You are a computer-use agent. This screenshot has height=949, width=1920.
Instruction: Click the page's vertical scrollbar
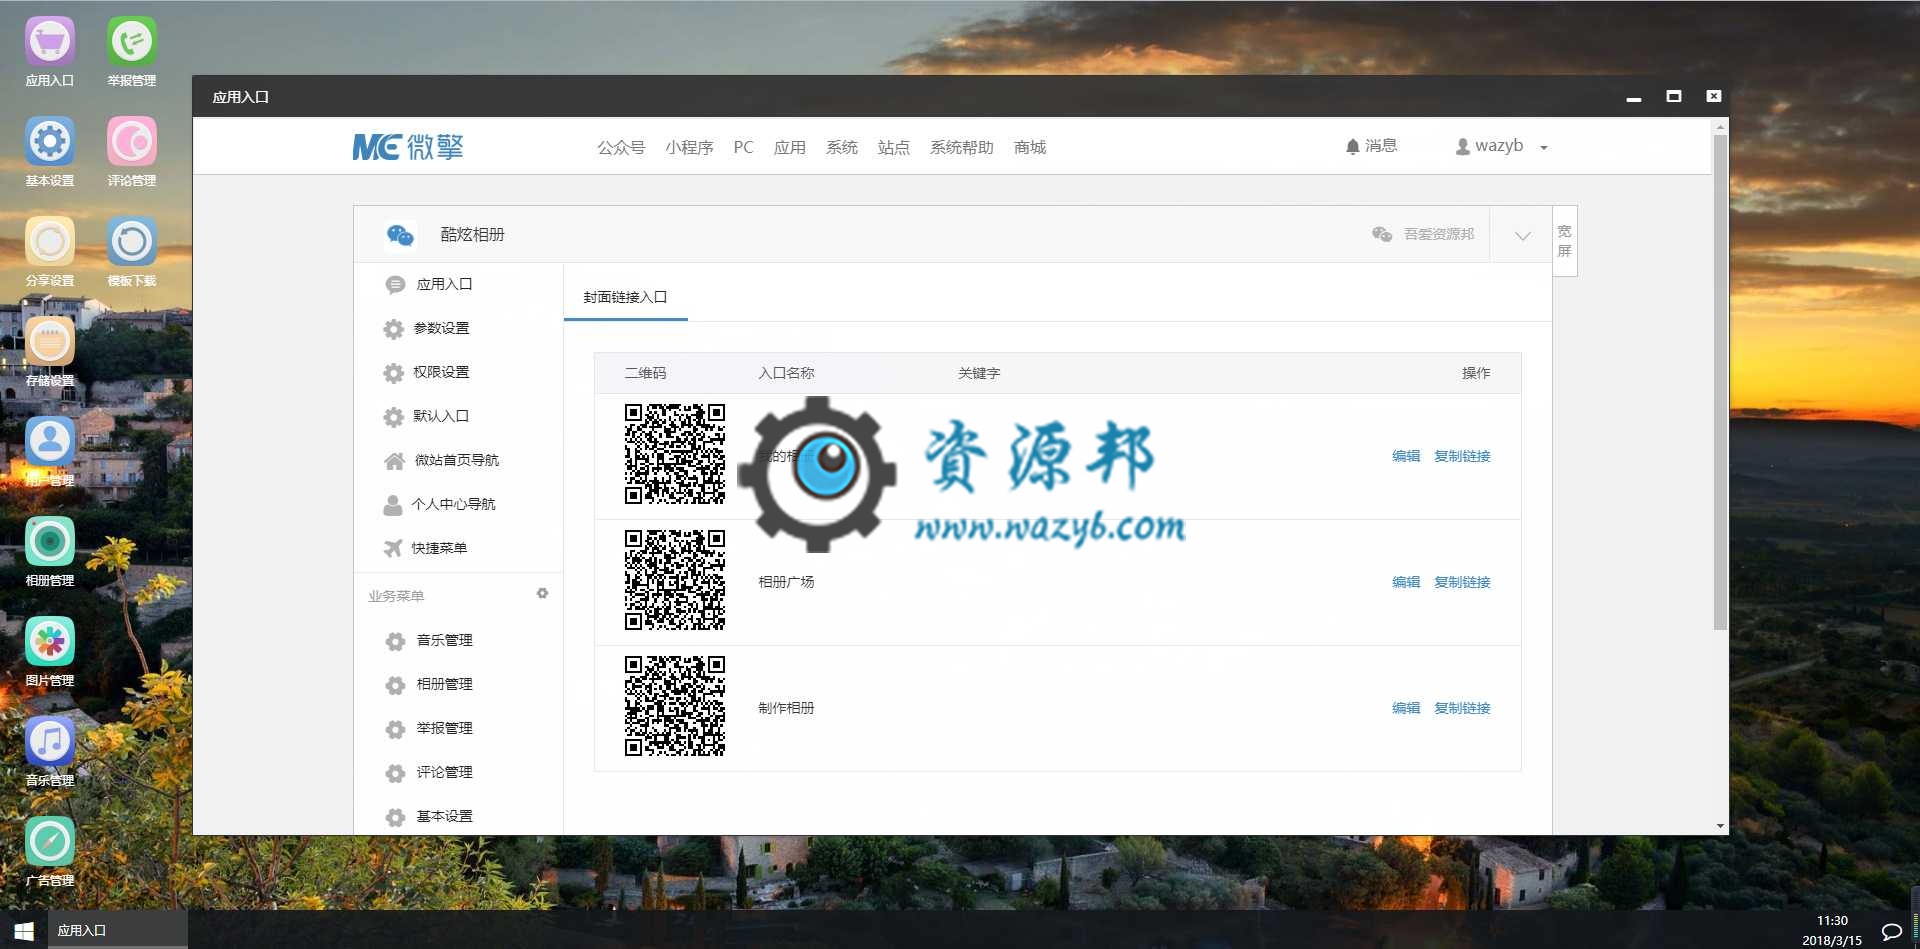point(1720,382)
